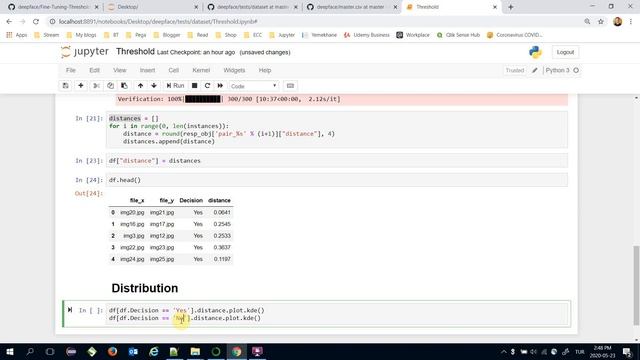
Task: Open the Qlik Sense Hub bookmark
Action: (458, 35)
